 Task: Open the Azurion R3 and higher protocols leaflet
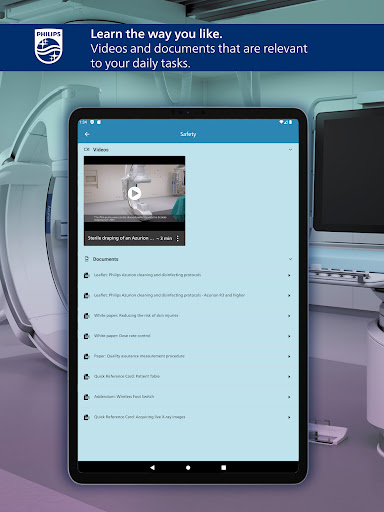pyautogui.click(x=188, y=295)
